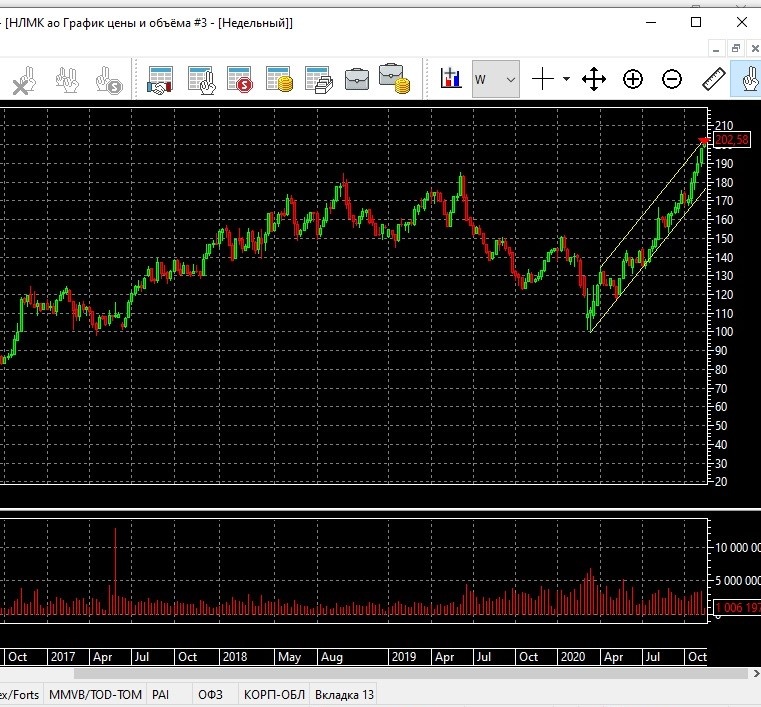Click the add chart icon
Image resolution: width=761 pixels, height=707 pixels.
coord(450,78)
